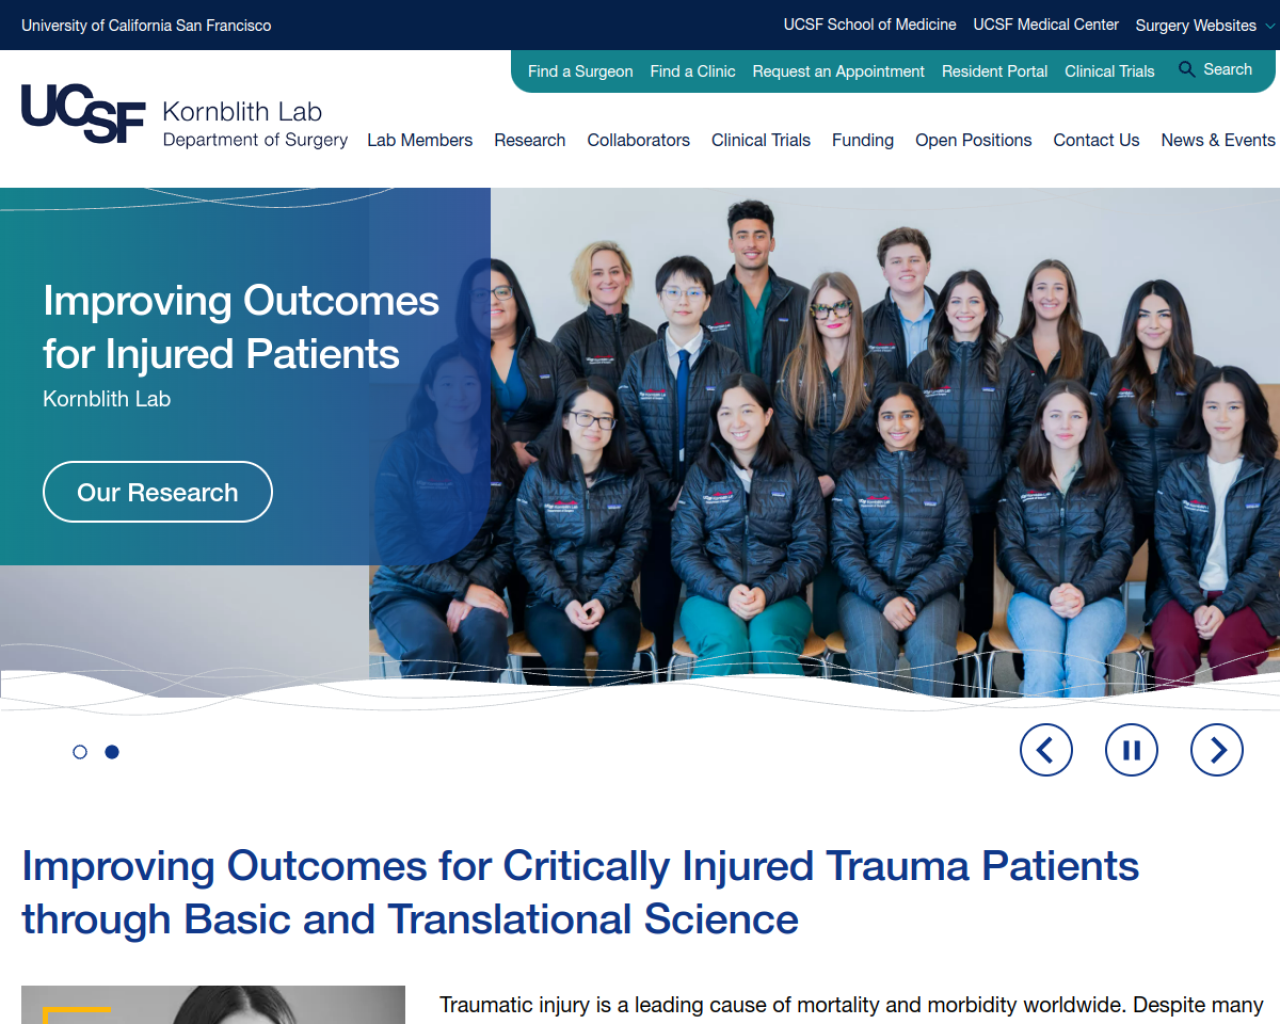Select the first carousel slide dot

(x=80, y=752)
